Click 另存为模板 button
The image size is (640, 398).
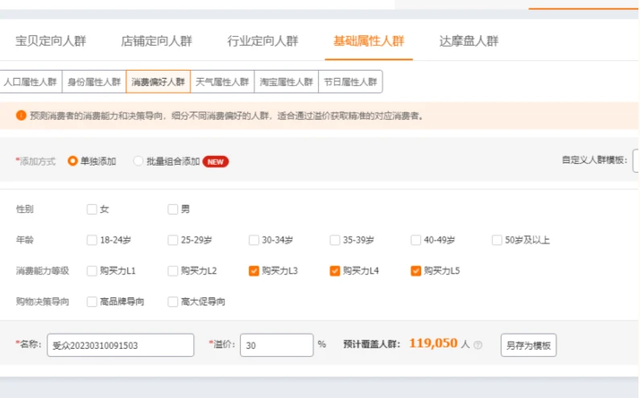(x=529, y=345)
